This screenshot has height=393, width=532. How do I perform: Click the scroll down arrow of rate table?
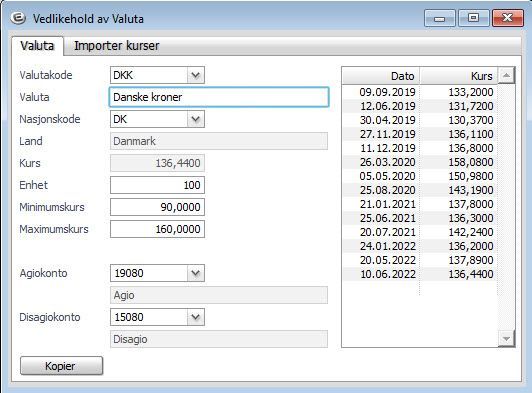click(506, 339)
